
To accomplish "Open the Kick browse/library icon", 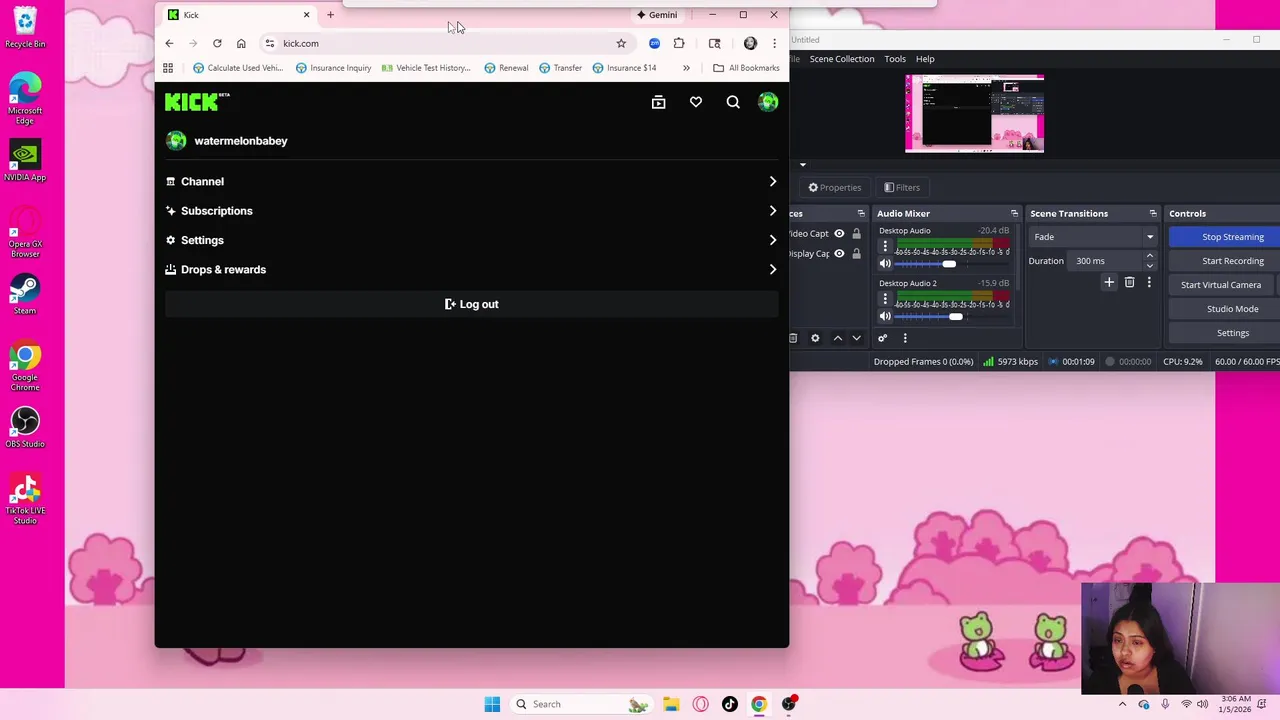I will point(658,102).
